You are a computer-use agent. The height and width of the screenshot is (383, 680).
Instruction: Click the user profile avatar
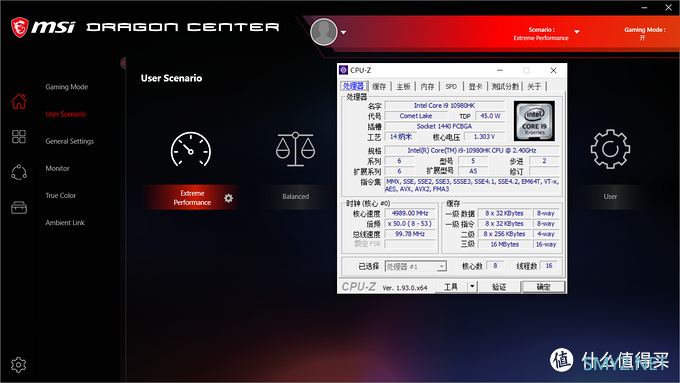click(324, 32)
